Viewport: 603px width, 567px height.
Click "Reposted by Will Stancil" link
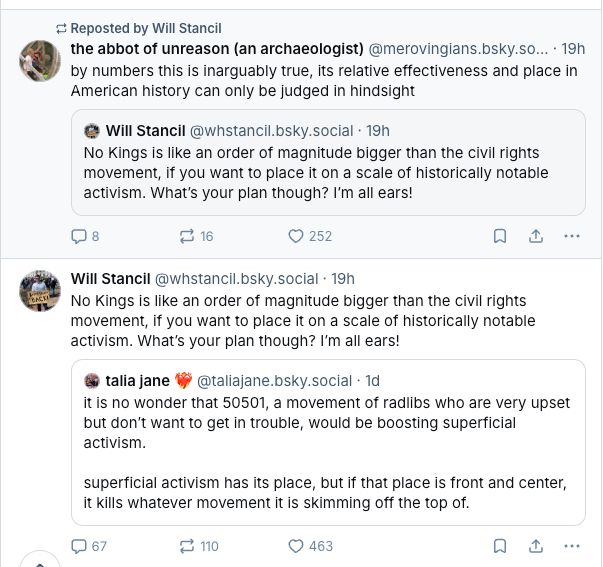[146, 28]
